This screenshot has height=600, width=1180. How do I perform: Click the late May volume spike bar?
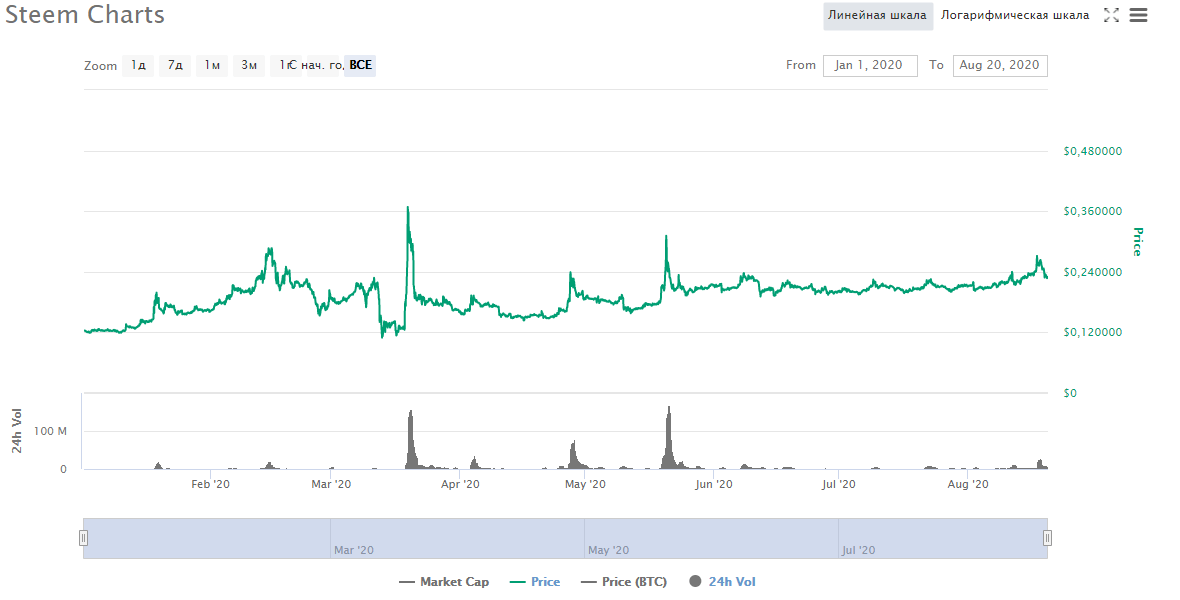tap(668, 438)
